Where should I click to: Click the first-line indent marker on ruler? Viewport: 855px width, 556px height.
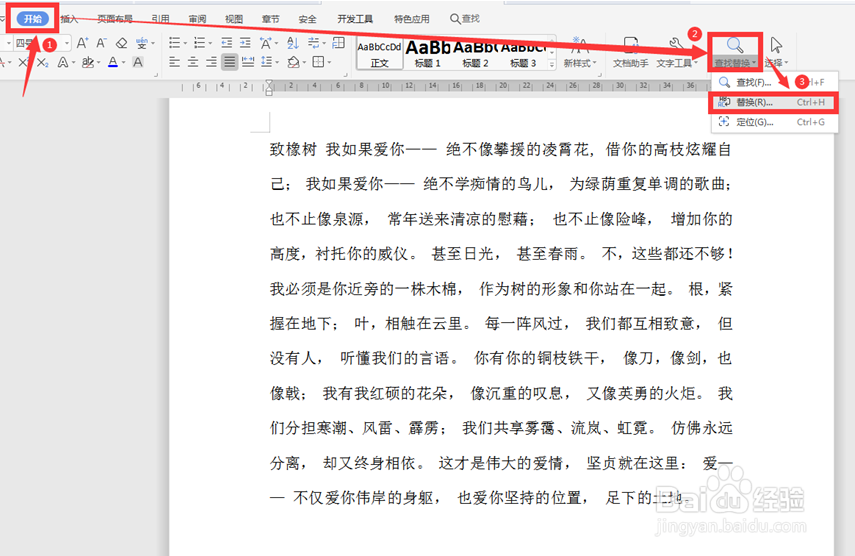pos(269,83)
